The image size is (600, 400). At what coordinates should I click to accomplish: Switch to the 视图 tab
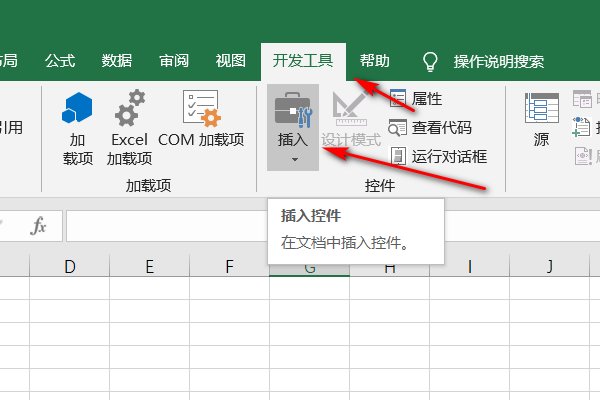pyautogui.click(x=231, y=61)
